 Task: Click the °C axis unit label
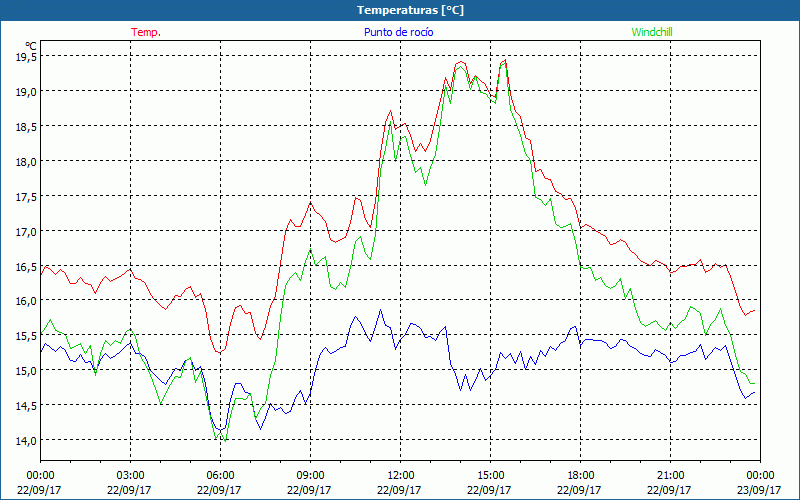click(31, 46)
